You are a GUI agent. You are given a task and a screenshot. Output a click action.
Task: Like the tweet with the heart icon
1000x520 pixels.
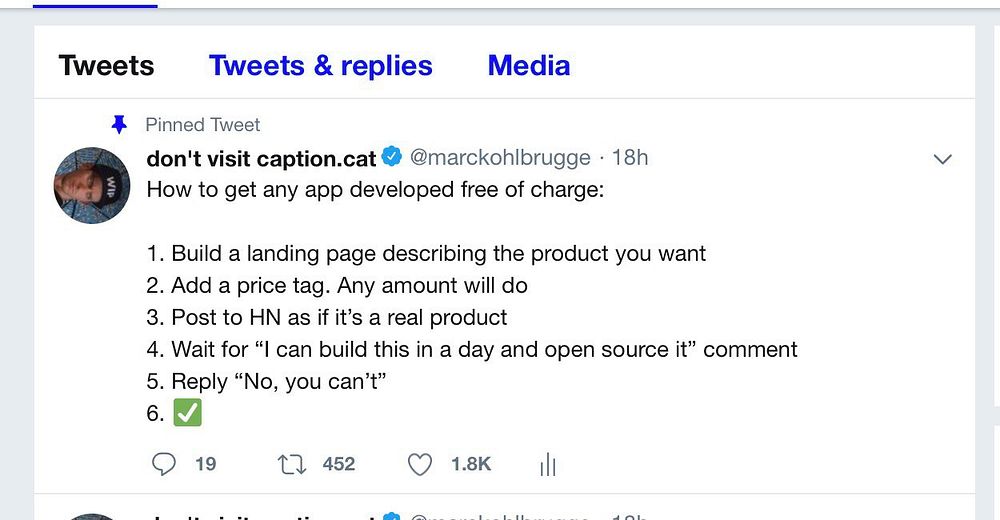[420, 464]
